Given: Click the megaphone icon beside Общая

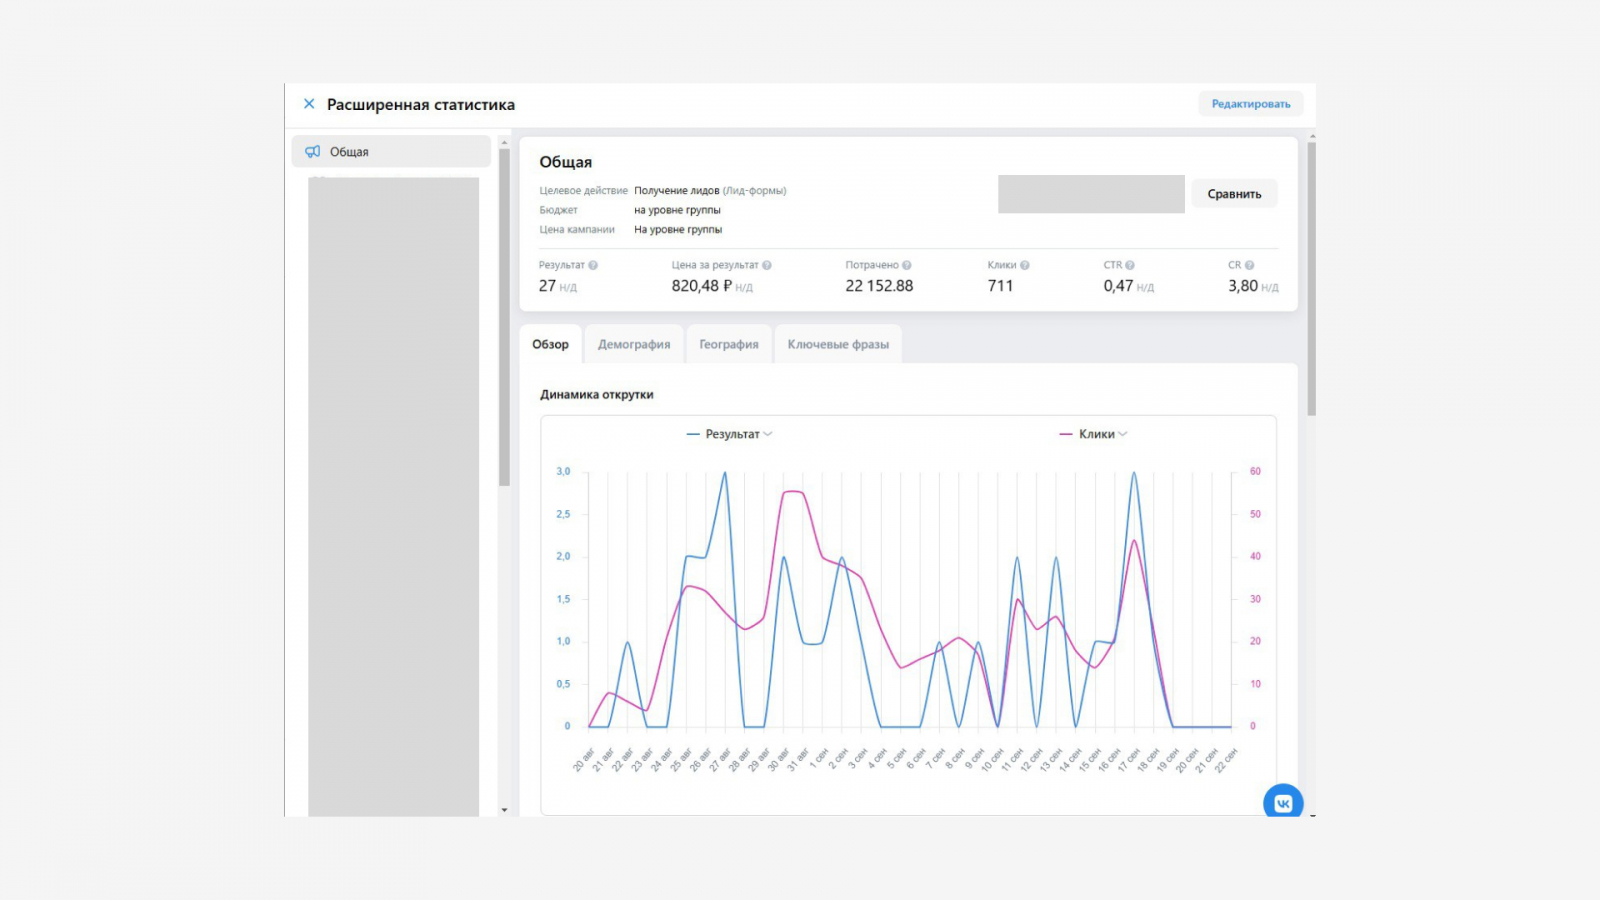Looking at the screenshot, I should (313, 152).
